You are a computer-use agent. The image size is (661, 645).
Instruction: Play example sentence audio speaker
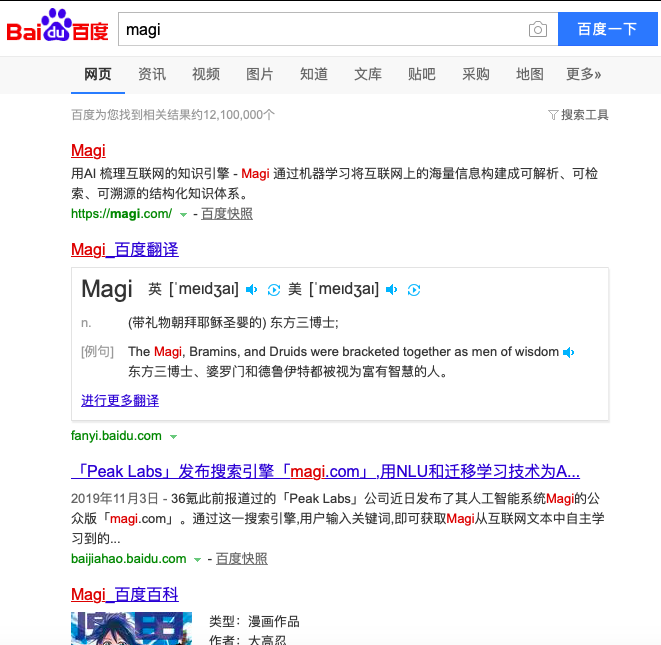pos(569,352)
